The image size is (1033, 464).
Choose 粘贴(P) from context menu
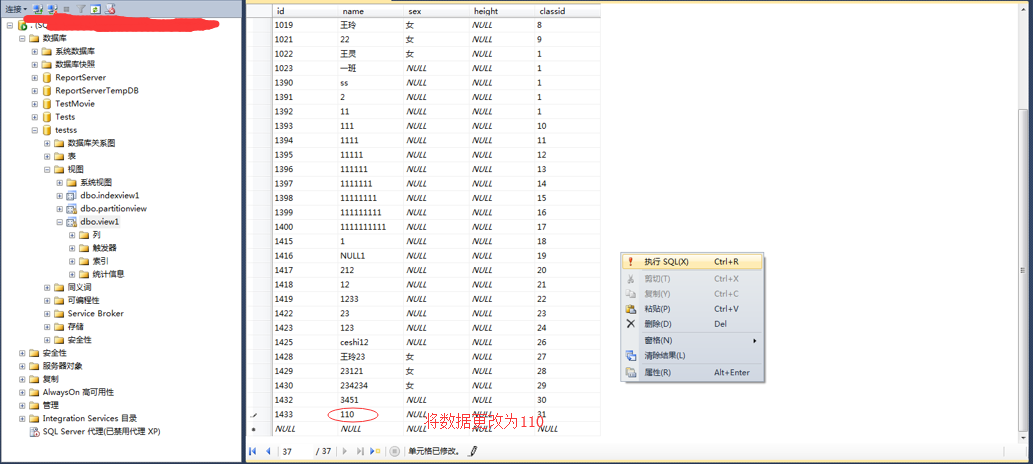coord(692,309)
